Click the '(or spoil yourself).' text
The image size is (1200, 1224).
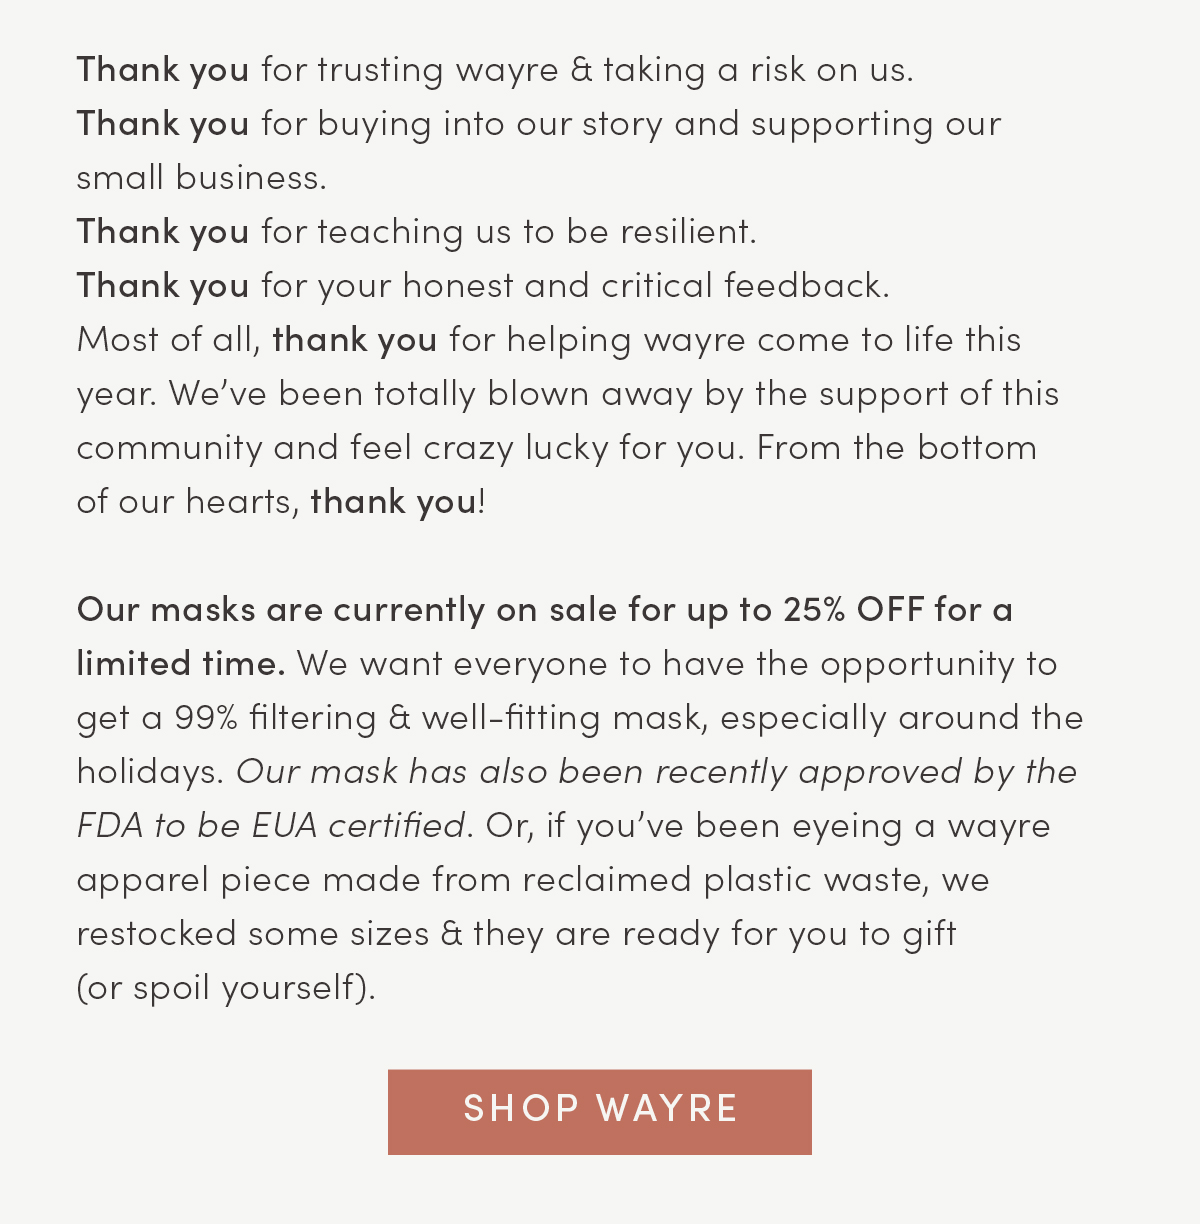[x=226, y=988]
